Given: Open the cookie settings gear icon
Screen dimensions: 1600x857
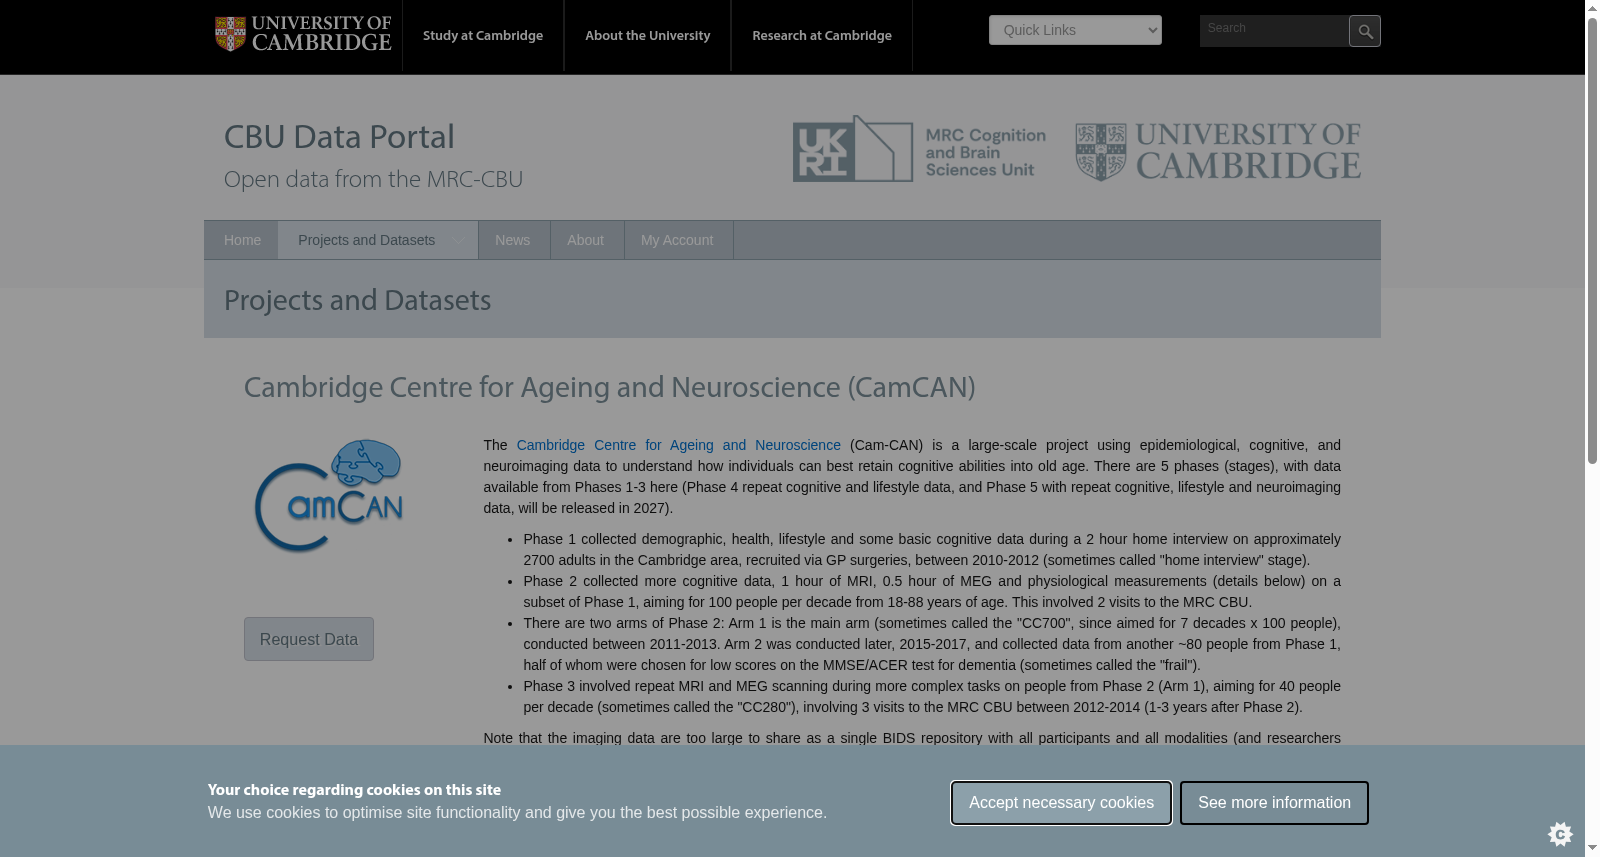Looking at the screenshot, I should coord(1560,833).
